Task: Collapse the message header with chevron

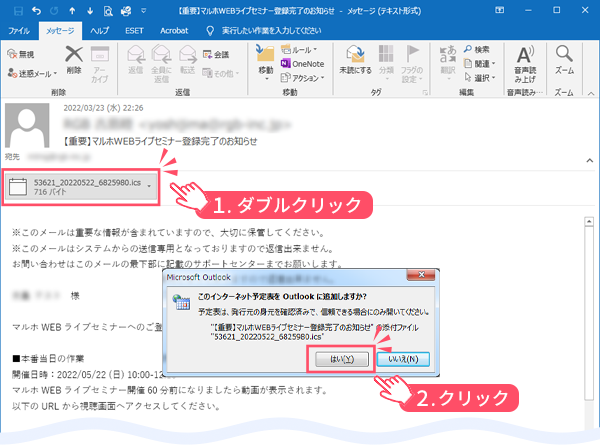Action: click(590, 161)
